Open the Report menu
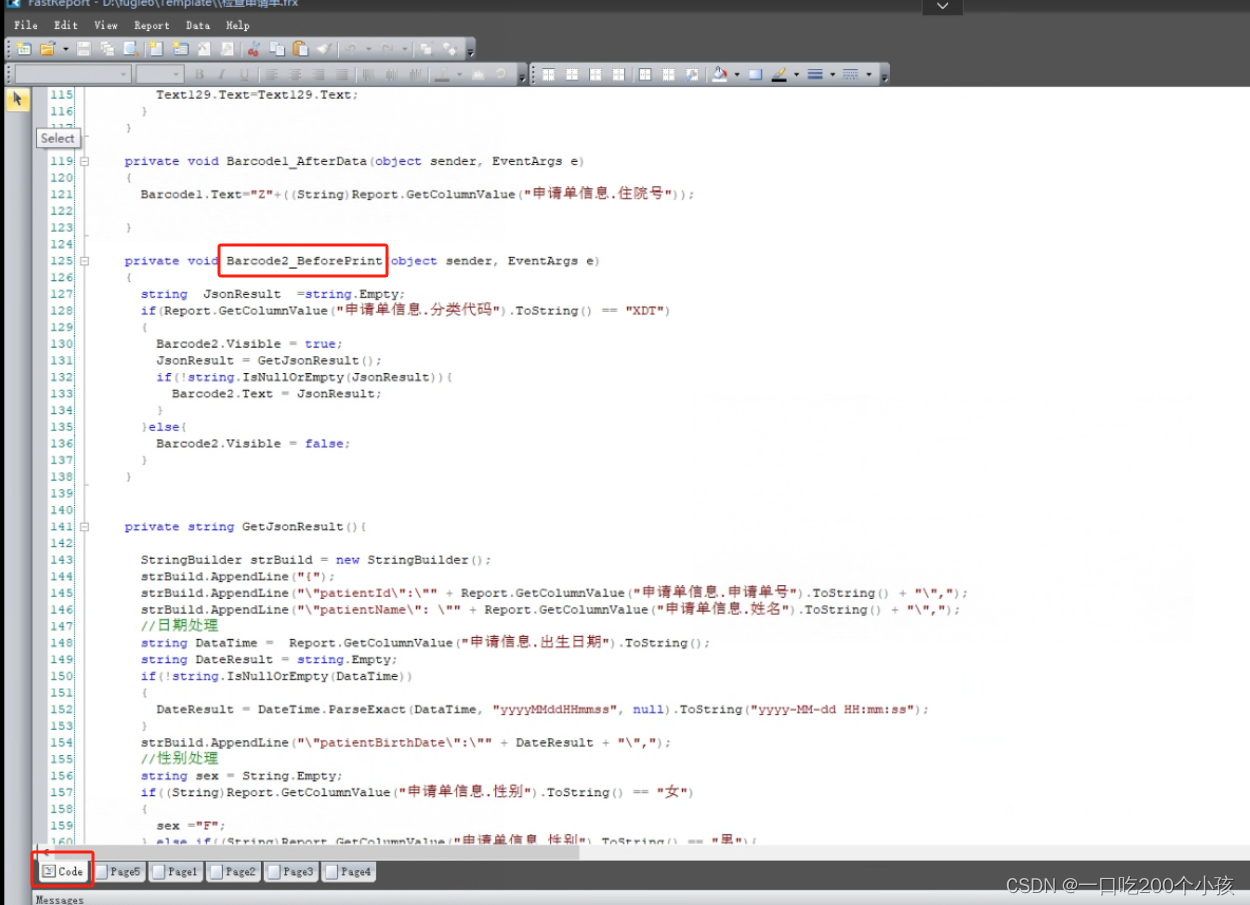 coord(152,25)
